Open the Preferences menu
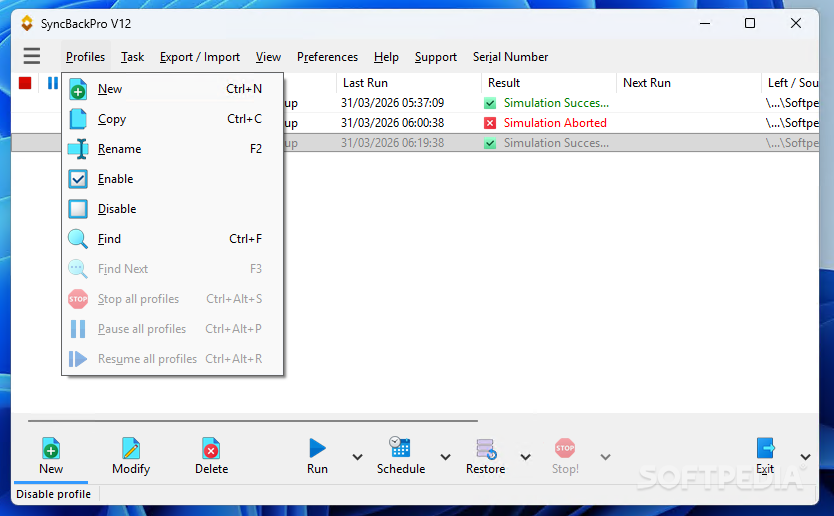Screen dimensions: 834x516 click(x=327, y=57)
